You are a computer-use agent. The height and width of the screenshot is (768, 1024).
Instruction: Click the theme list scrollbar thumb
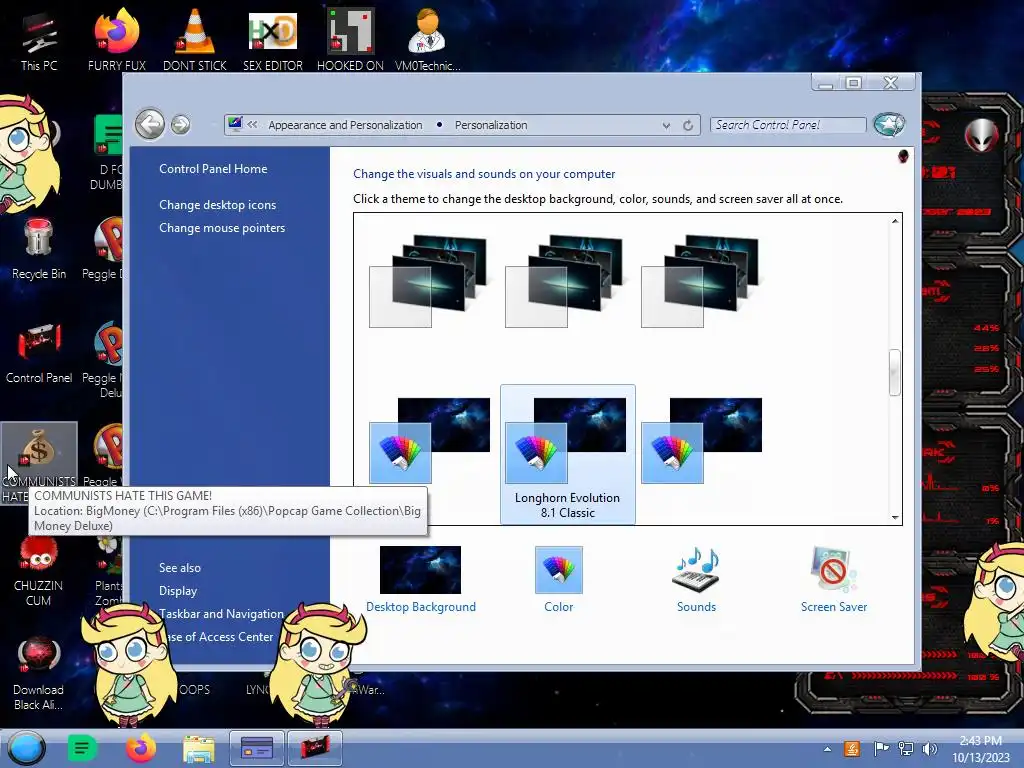point(895,372)
